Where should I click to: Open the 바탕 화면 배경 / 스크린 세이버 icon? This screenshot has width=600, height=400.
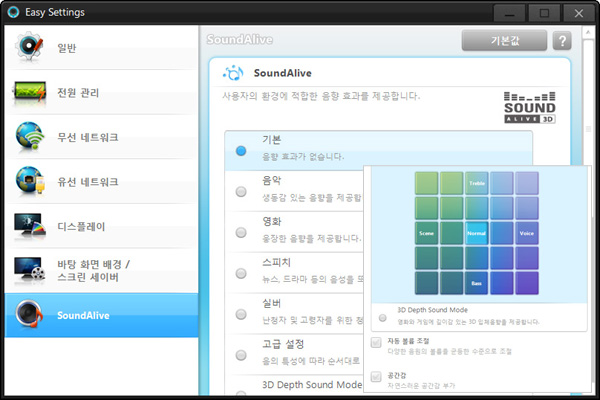(x=30, y=270)
